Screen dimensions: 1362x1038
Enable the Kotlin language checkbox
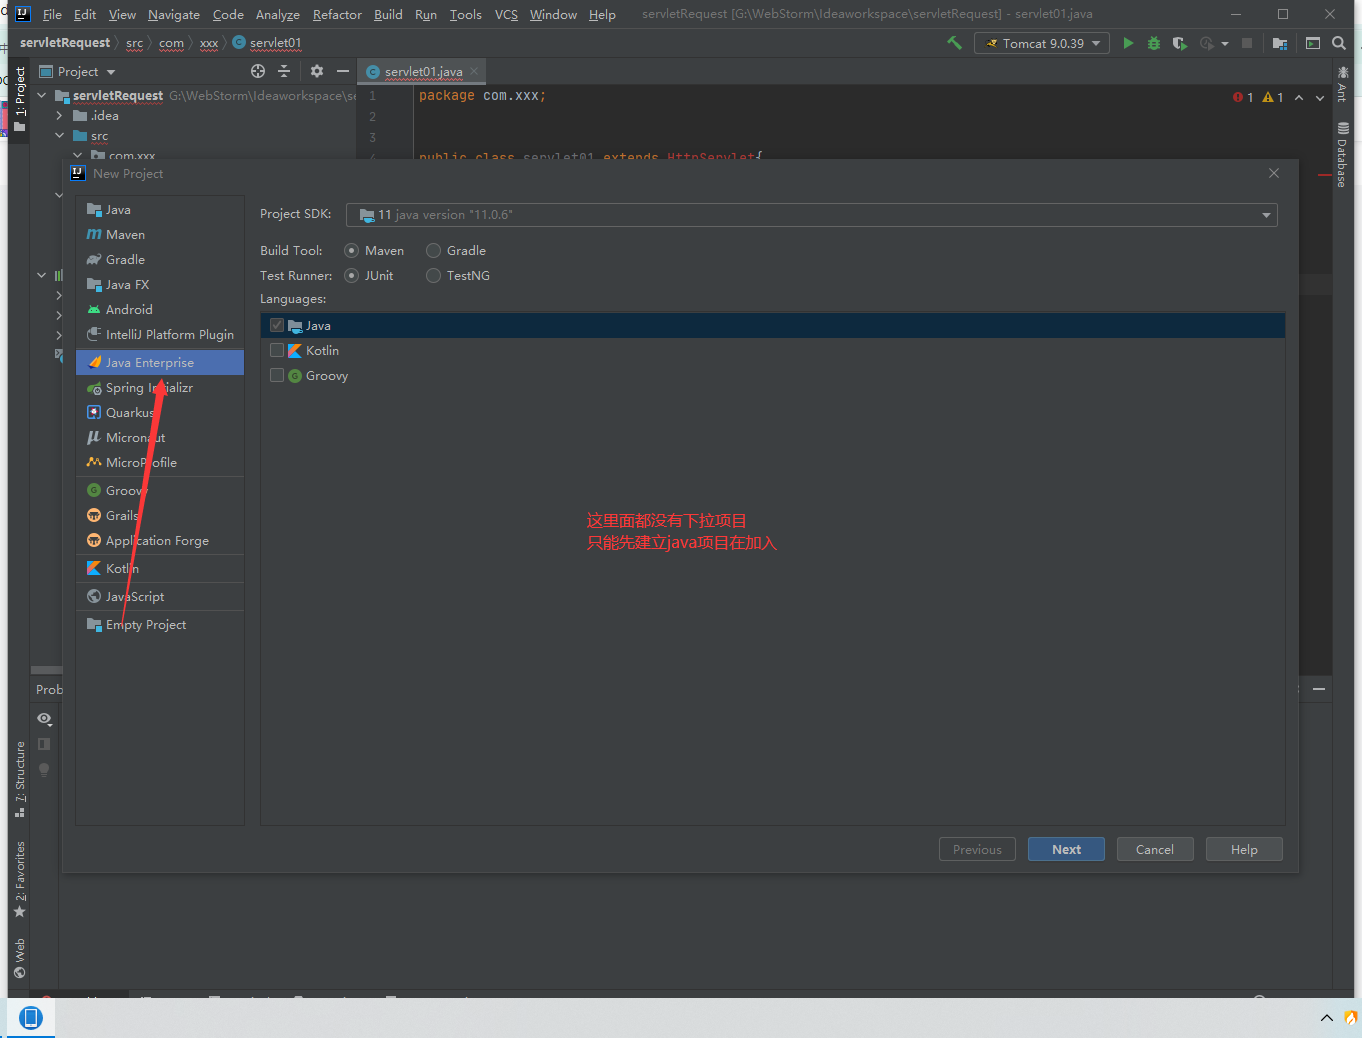(x=277, y=350)
